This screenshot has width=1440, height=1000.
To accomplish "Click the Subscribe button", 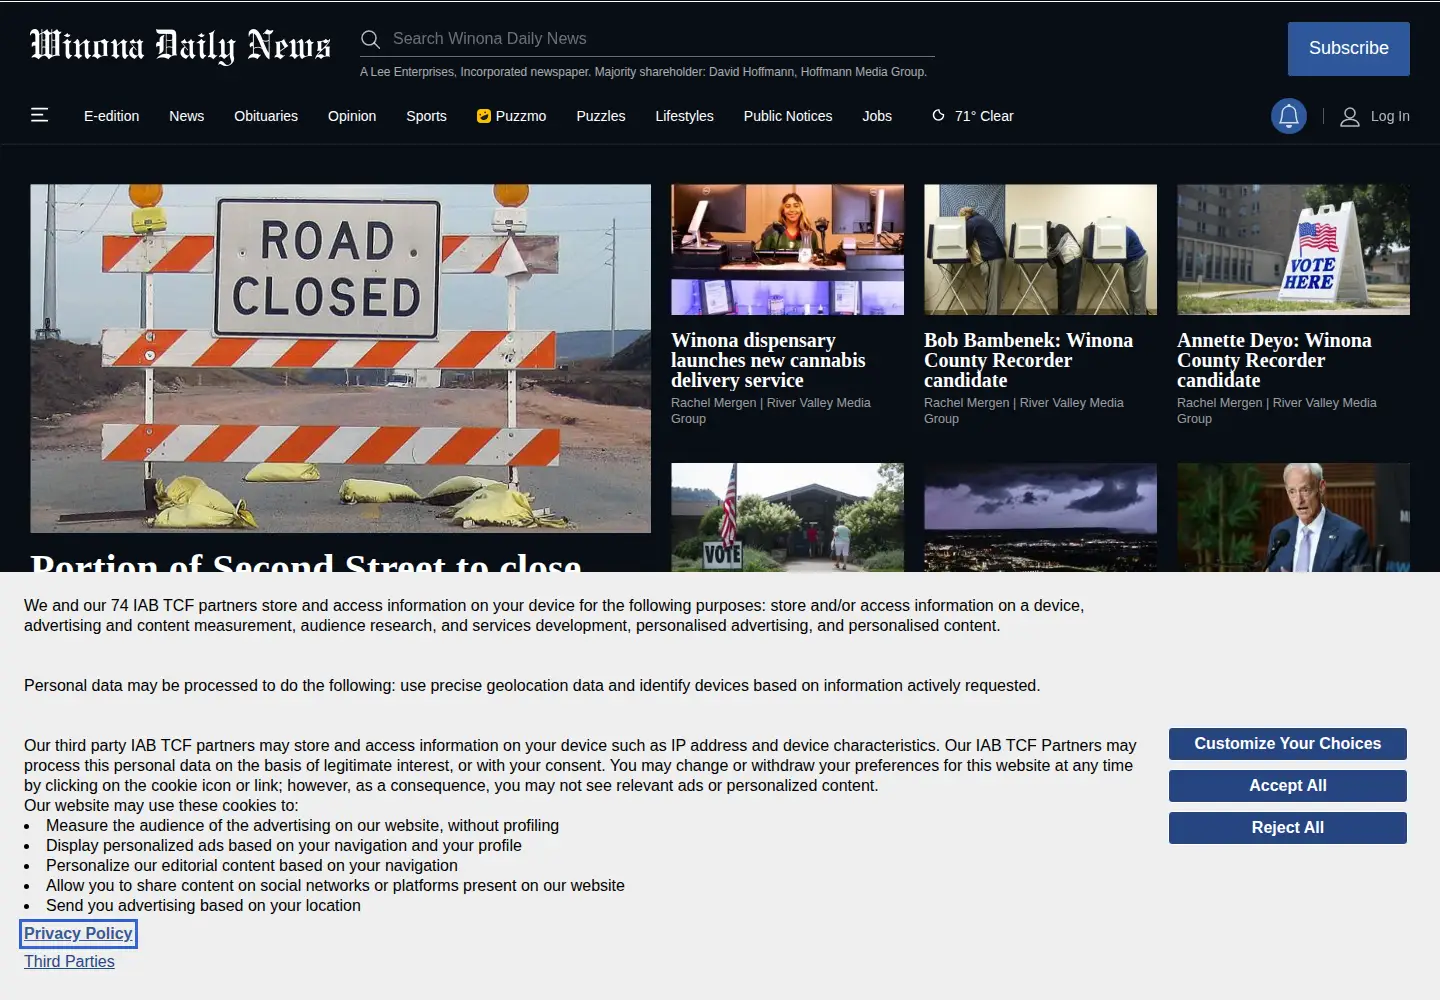I will 1349,49.
